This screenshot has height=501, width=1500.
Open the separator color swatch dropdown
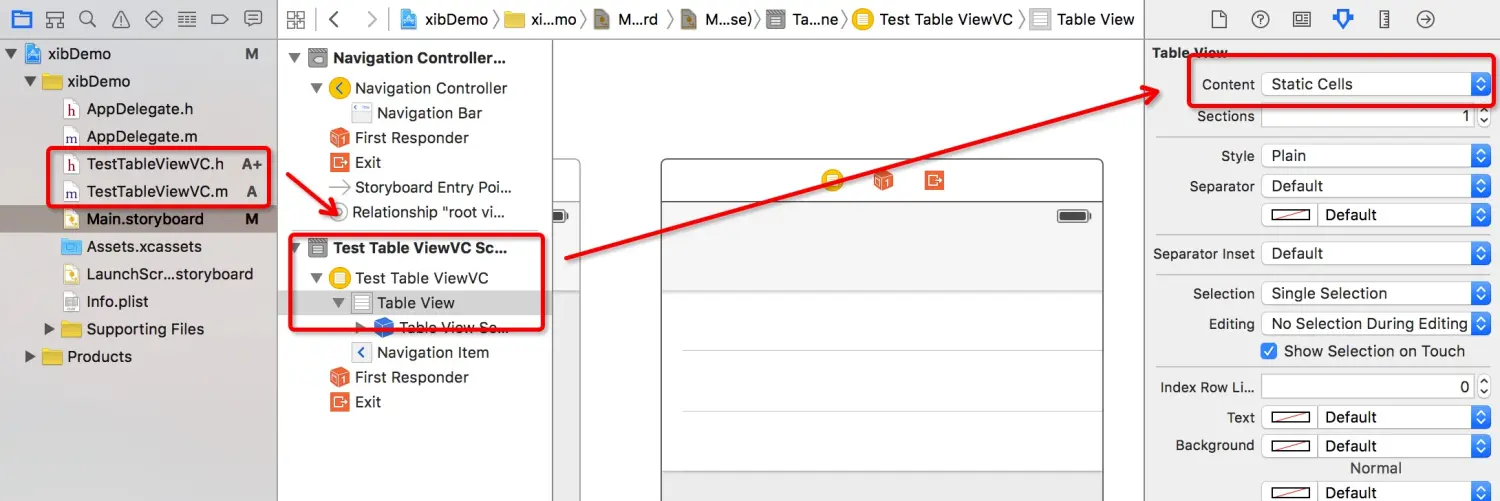coord(1376,215)
